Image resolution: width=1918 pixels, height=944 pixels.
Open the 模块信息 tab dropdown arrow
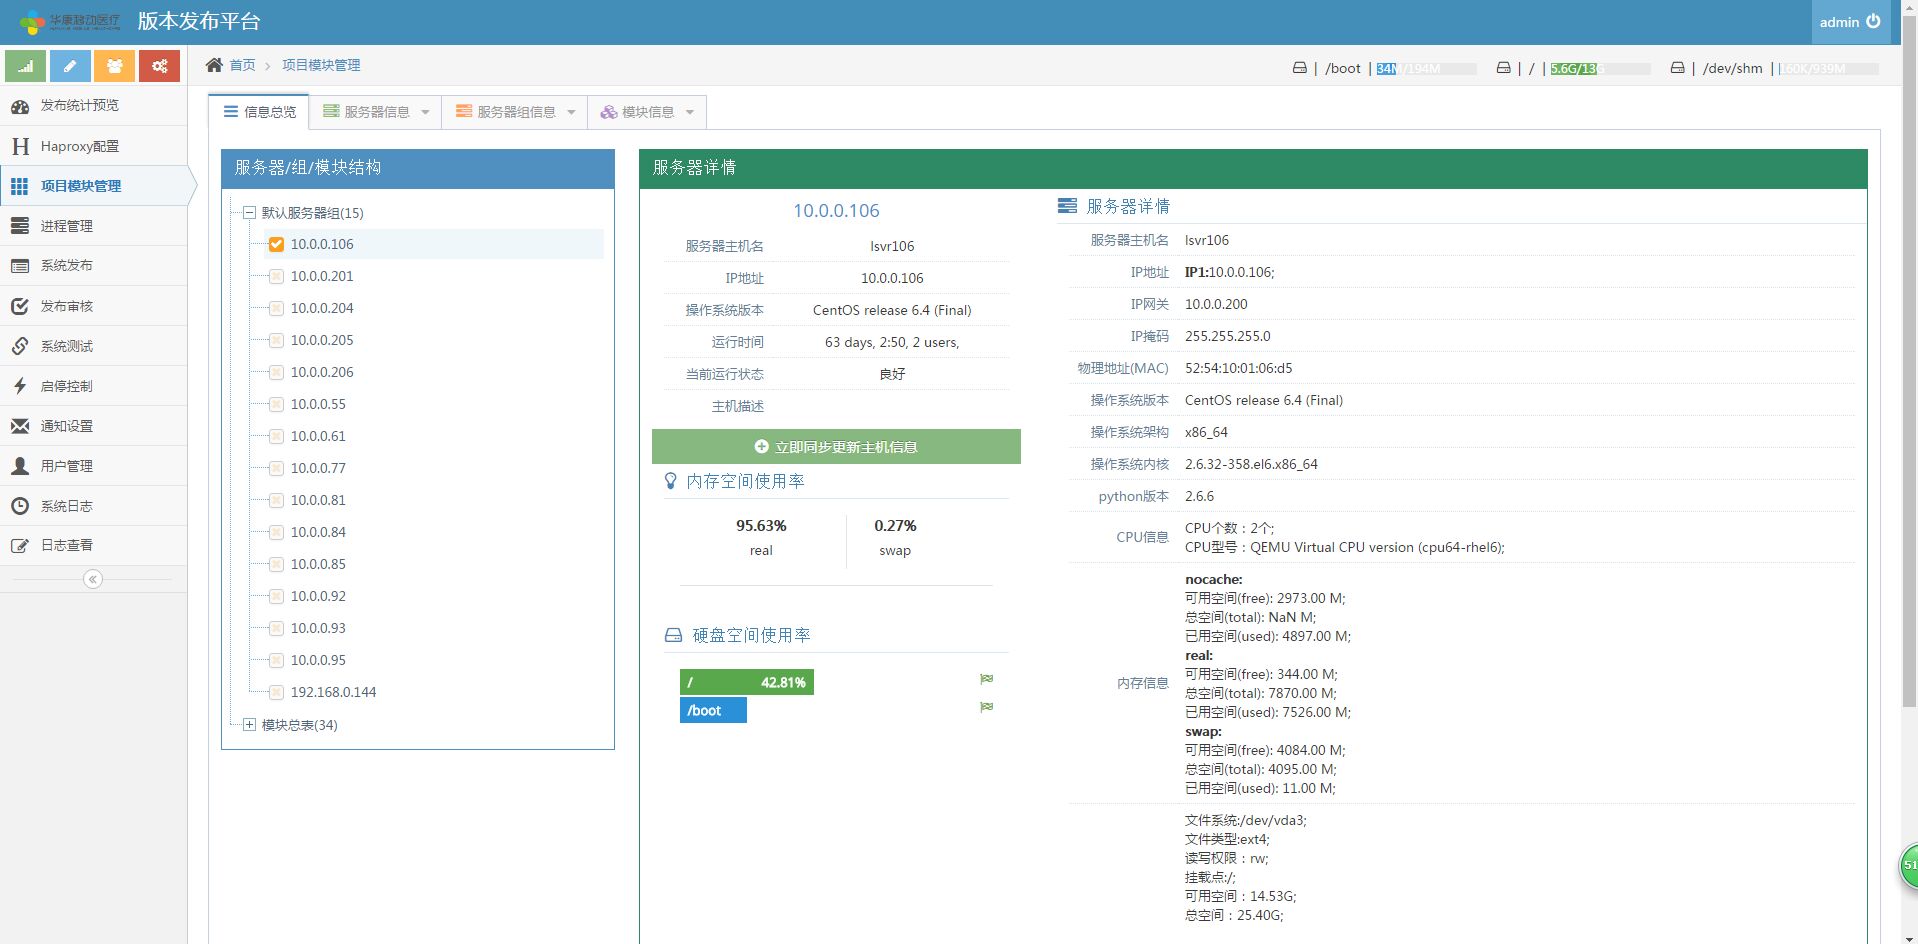click(x=690, y=112)
